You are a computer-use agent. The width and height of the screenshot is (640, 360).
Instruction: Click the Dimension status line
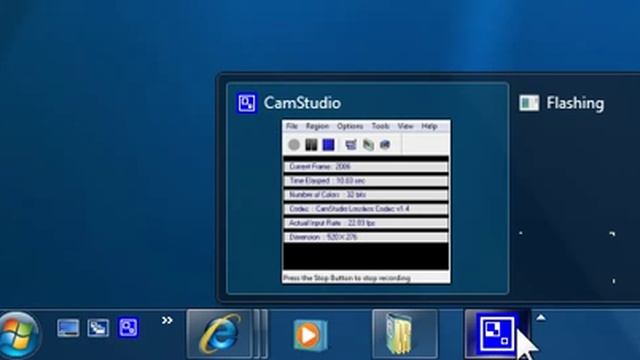tap(366, 237)
